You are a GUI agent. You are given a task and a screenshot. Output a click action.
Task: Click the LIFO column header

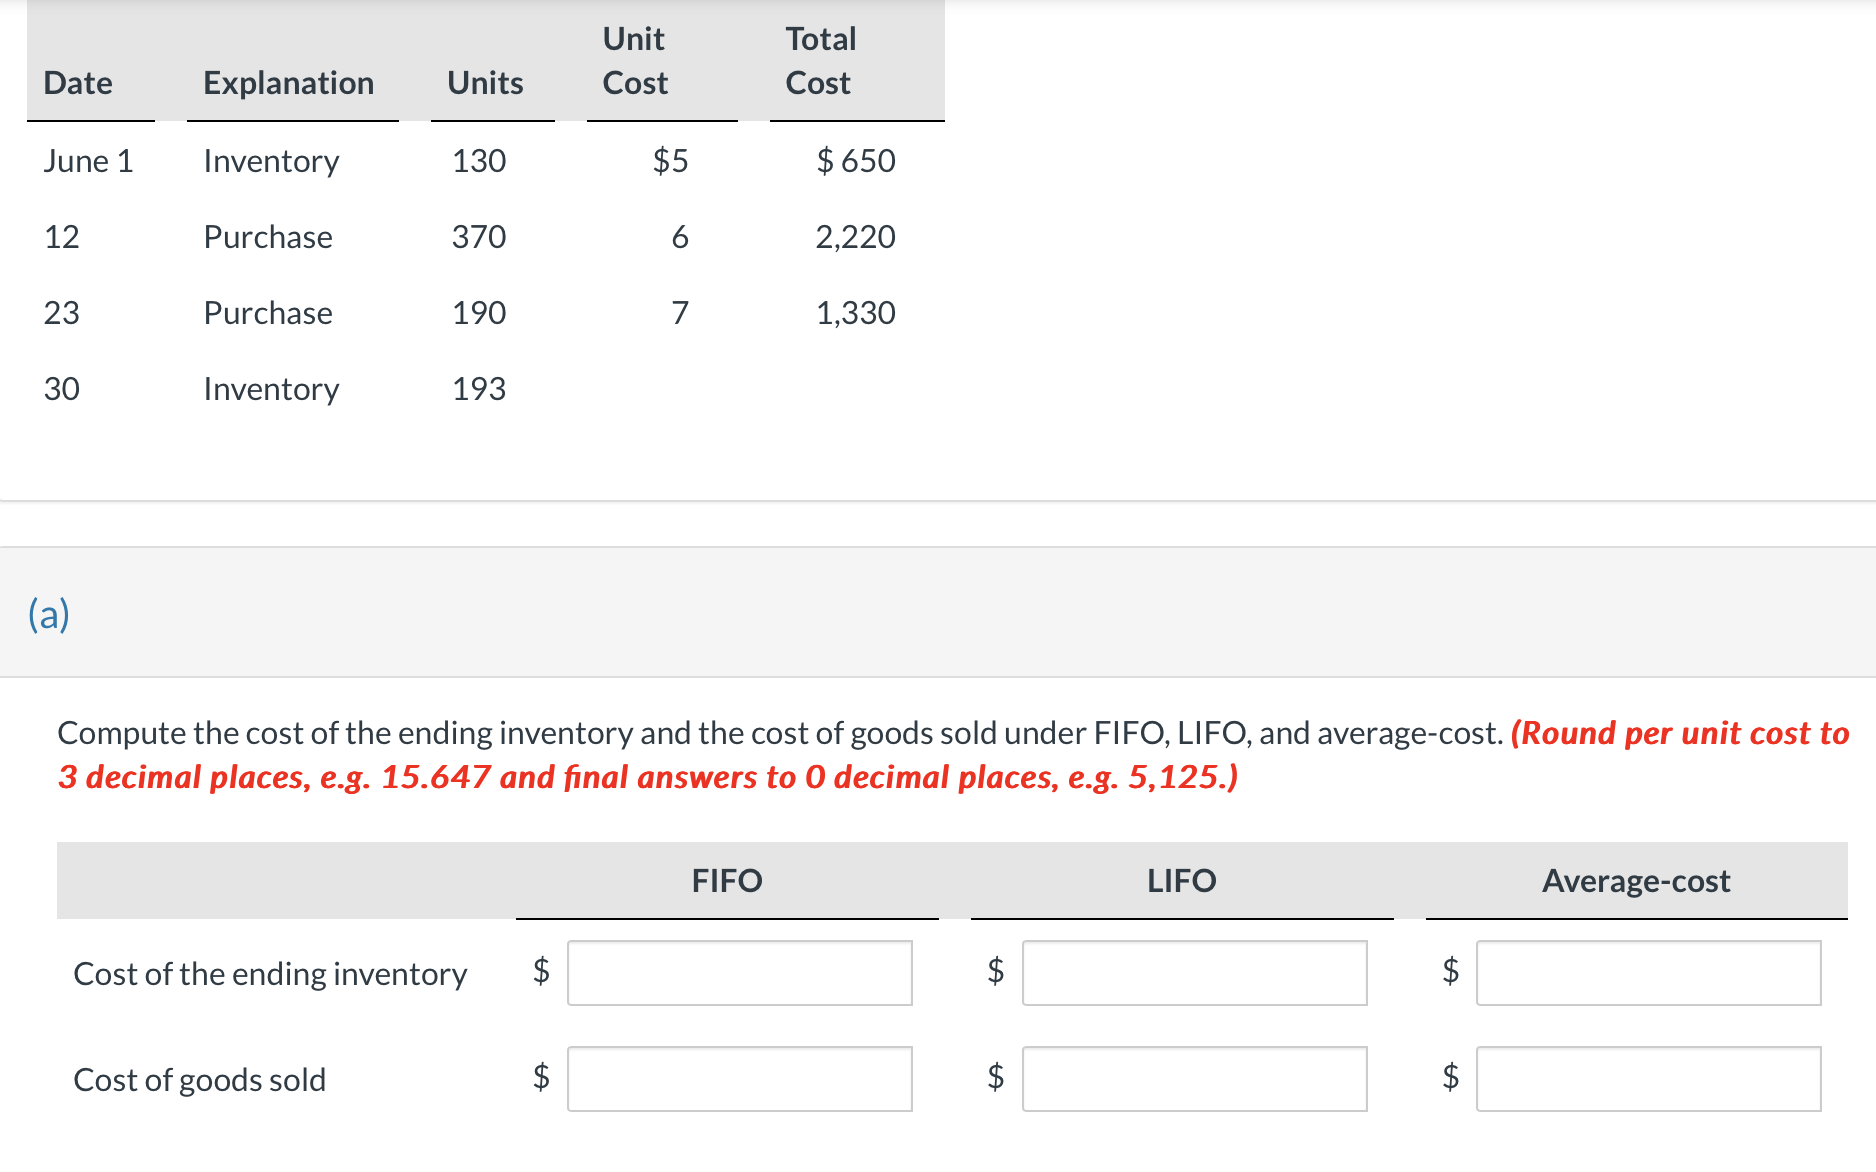coord(1181,881)
